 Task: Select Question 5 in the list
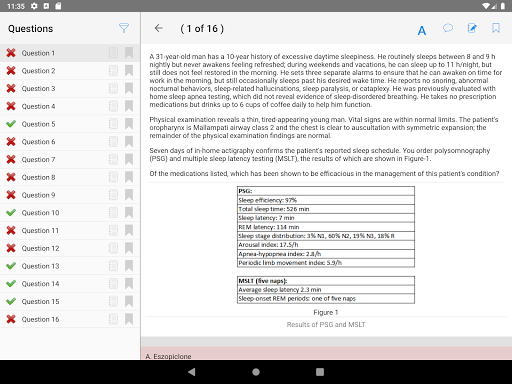pos(70,124)
